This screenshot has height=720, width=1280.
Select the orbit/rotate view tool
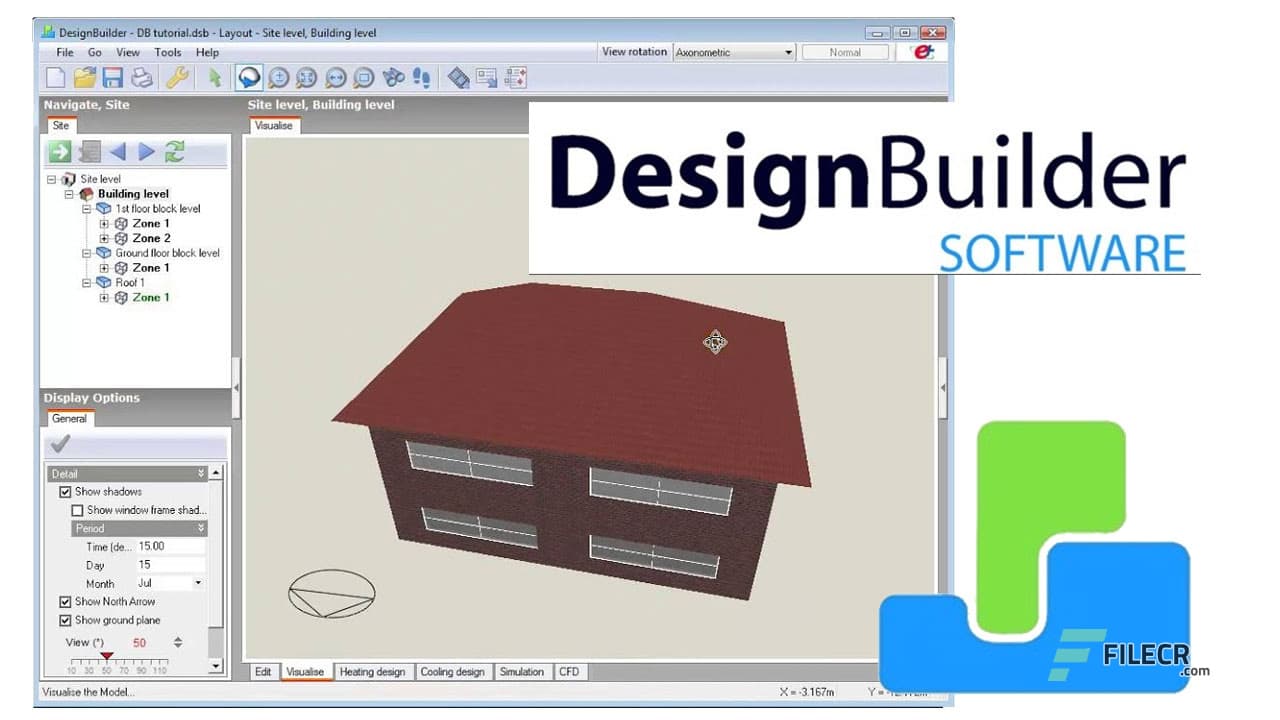pyautogui.click(x=248, y=77)
